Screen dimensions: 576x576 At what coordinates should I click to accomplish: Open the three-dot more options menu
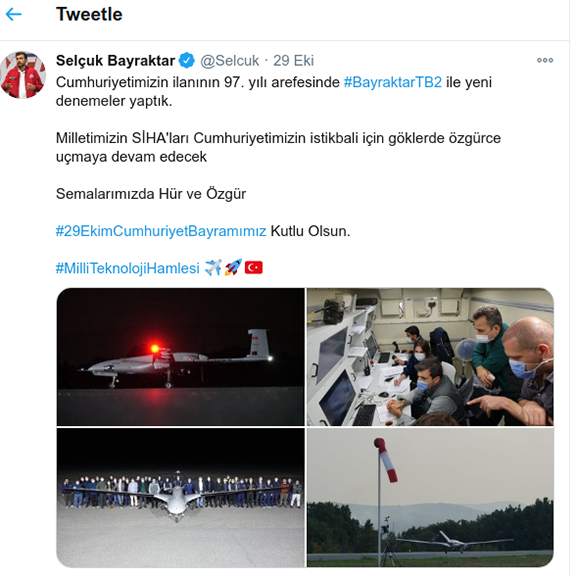point(545,60)
